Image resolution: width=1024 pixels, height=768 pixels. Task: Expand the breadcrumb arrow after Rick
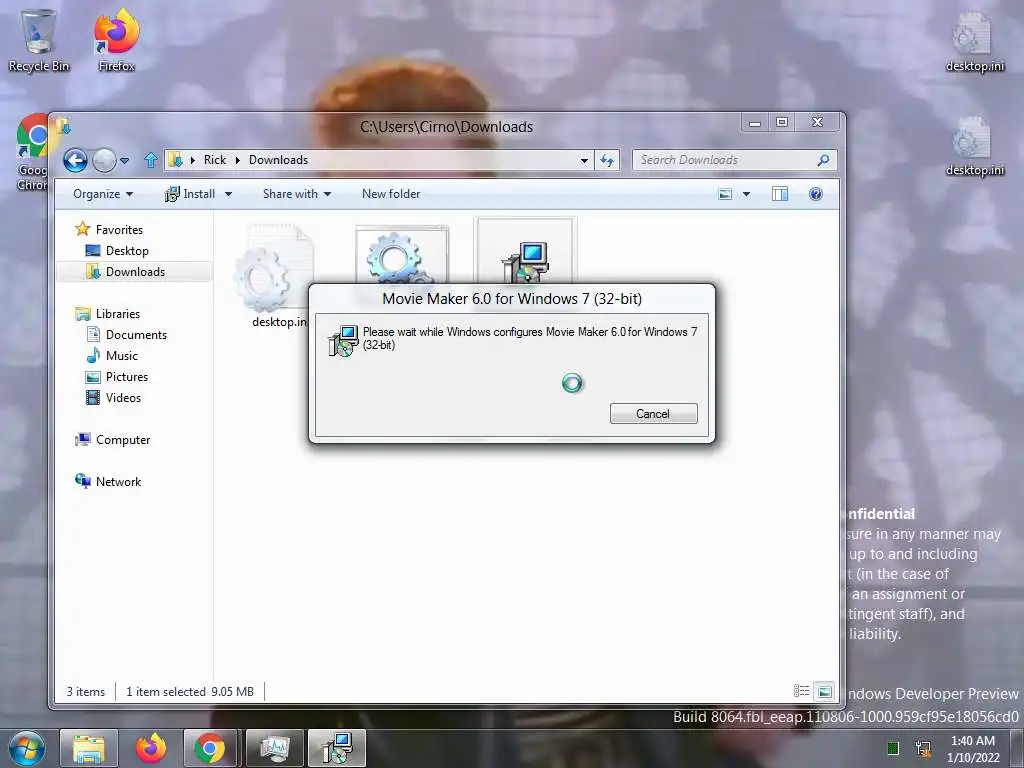(237, 160)
